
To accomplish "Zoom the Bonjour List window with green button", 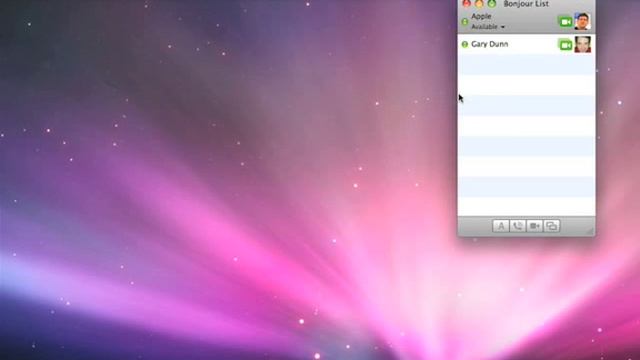I will [x=492, y=3].
